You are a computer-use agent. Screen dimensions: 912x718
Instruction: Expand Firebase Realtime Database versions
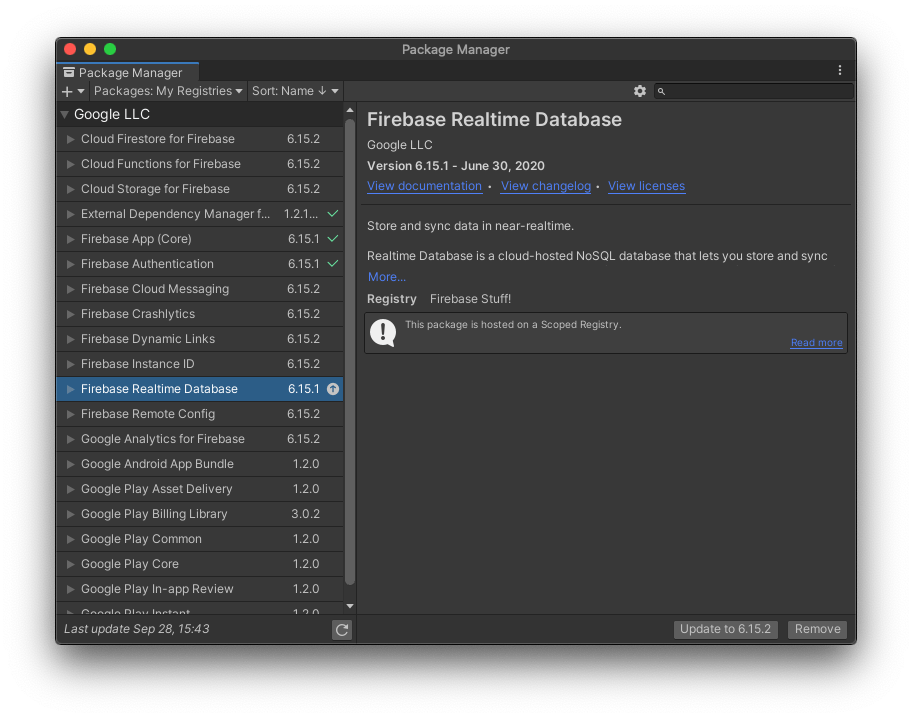click(x=70, y=390)
